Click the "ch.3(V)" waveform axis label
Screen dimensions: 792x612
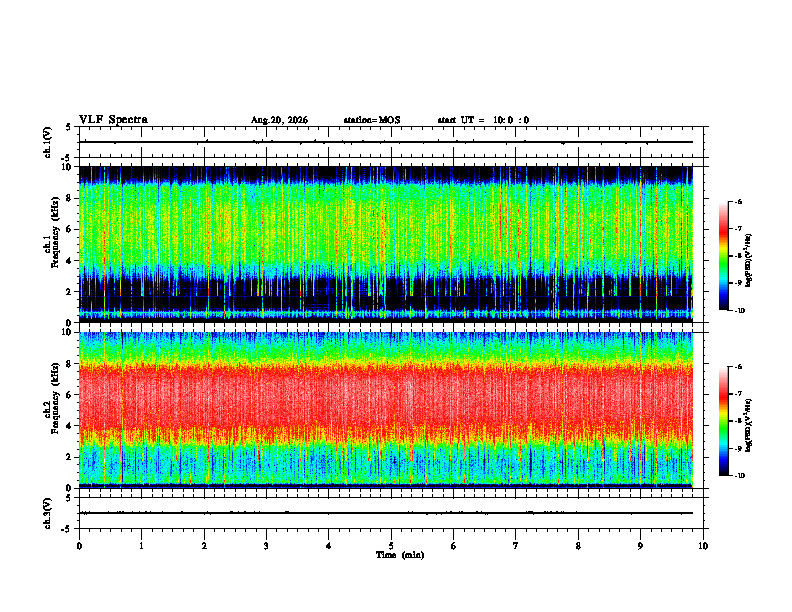point(48,513)
